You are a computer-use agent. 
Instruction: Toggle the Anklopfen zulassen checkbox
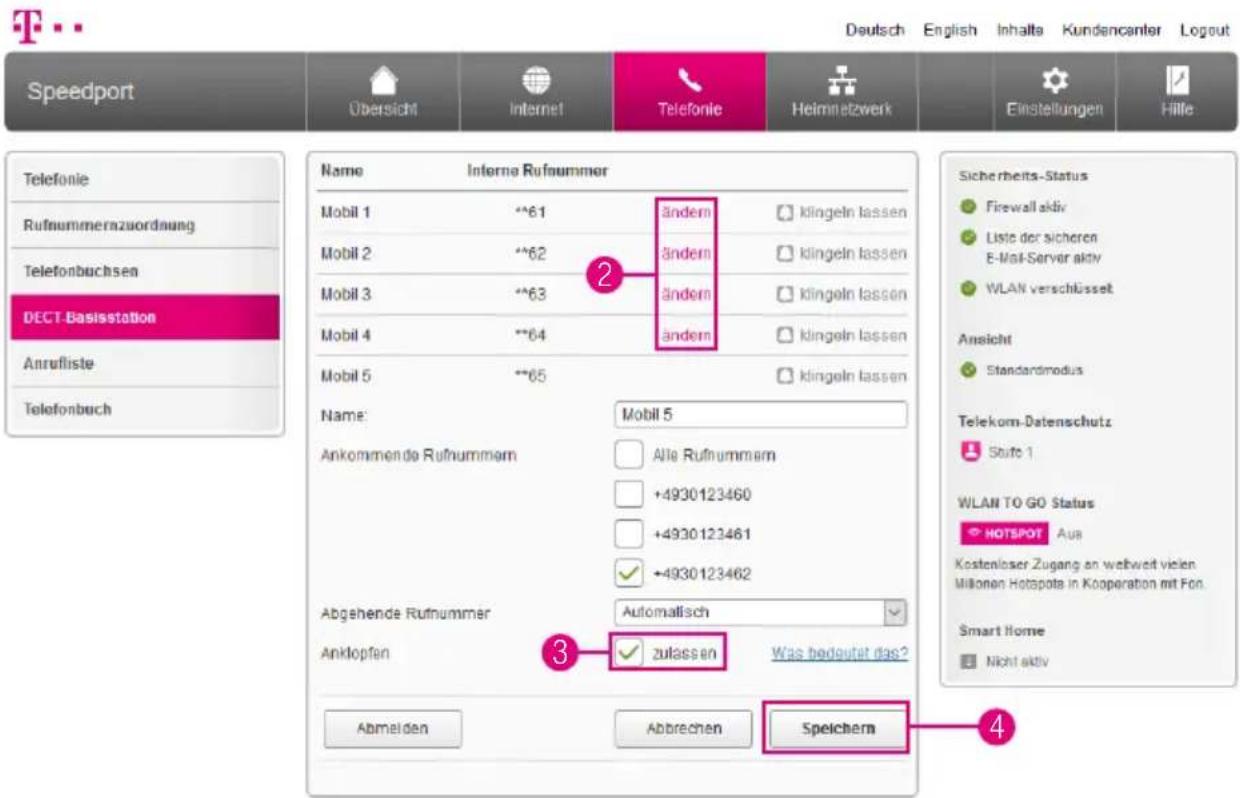click(x=628, y=652)
